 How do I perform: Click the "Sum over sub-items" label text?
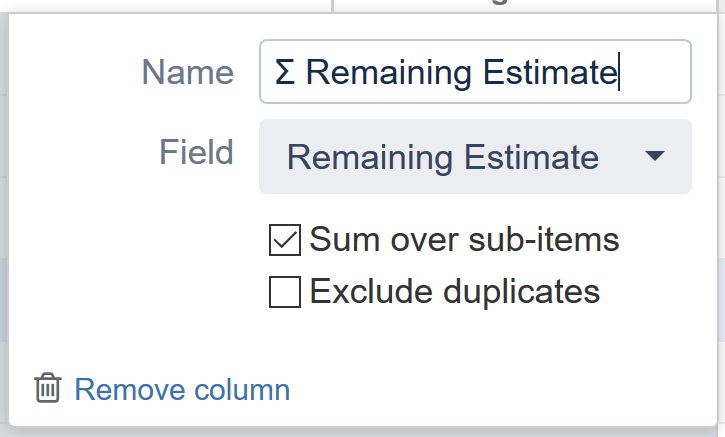(464, 240)
